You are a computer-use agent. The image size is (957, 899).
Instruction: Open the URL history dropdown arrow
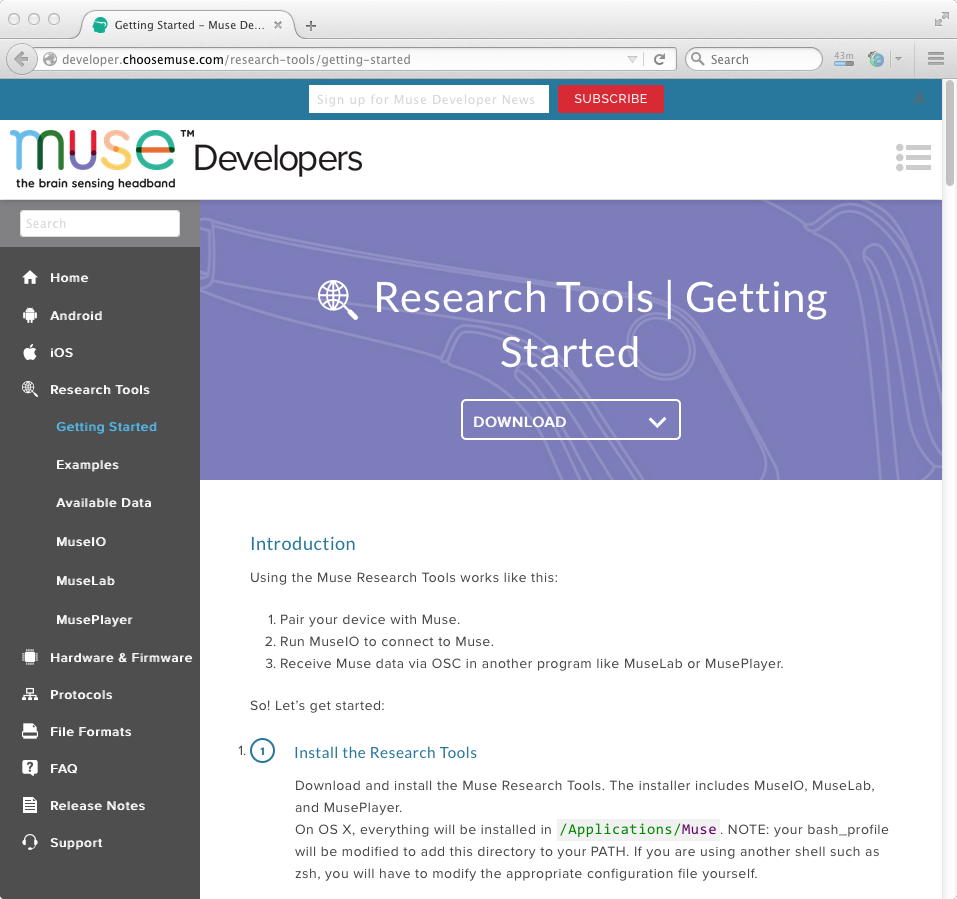(x=632, y=59)
